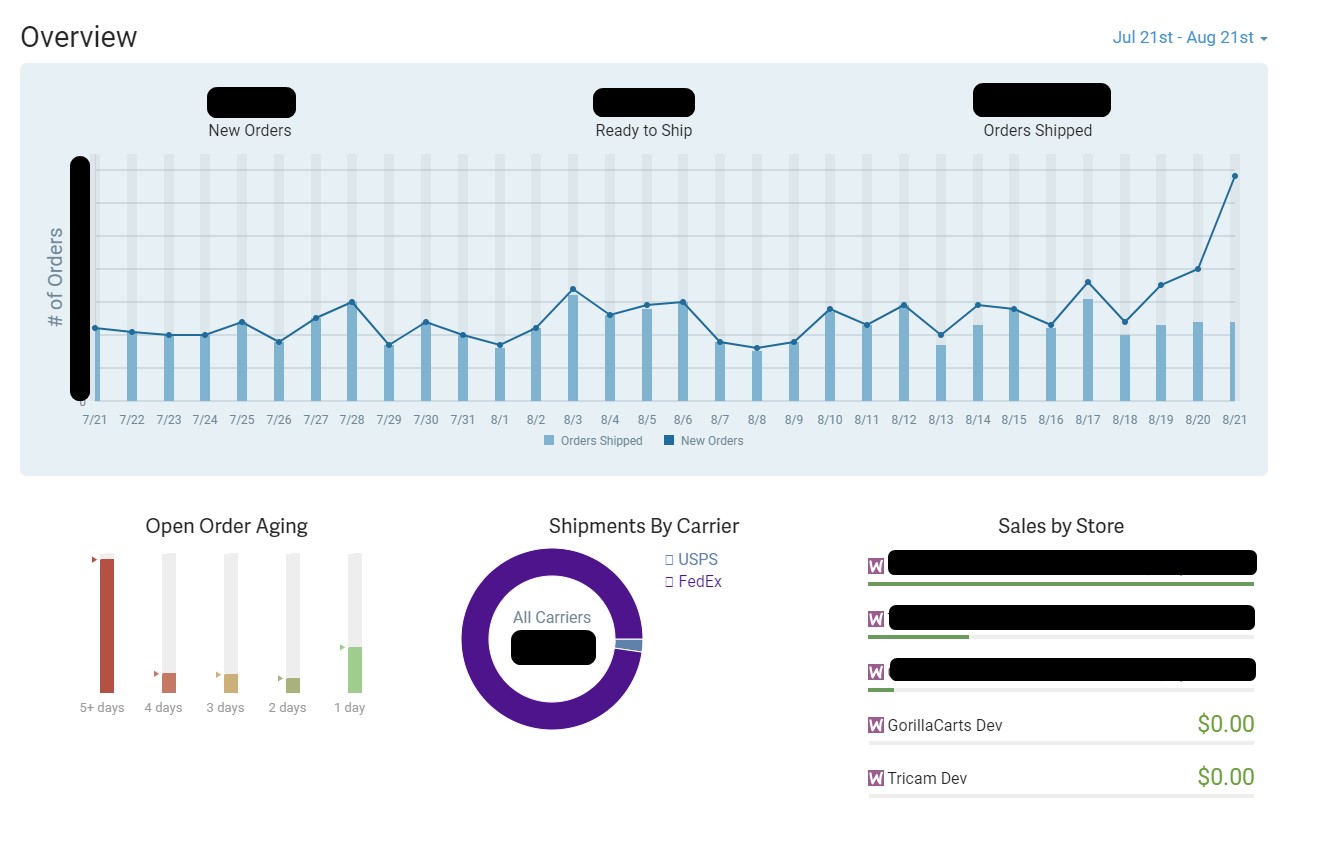1325x846 pixels.
Task: Click the Orders Shipped bar for 8/17
Action: pos(1087,350)
